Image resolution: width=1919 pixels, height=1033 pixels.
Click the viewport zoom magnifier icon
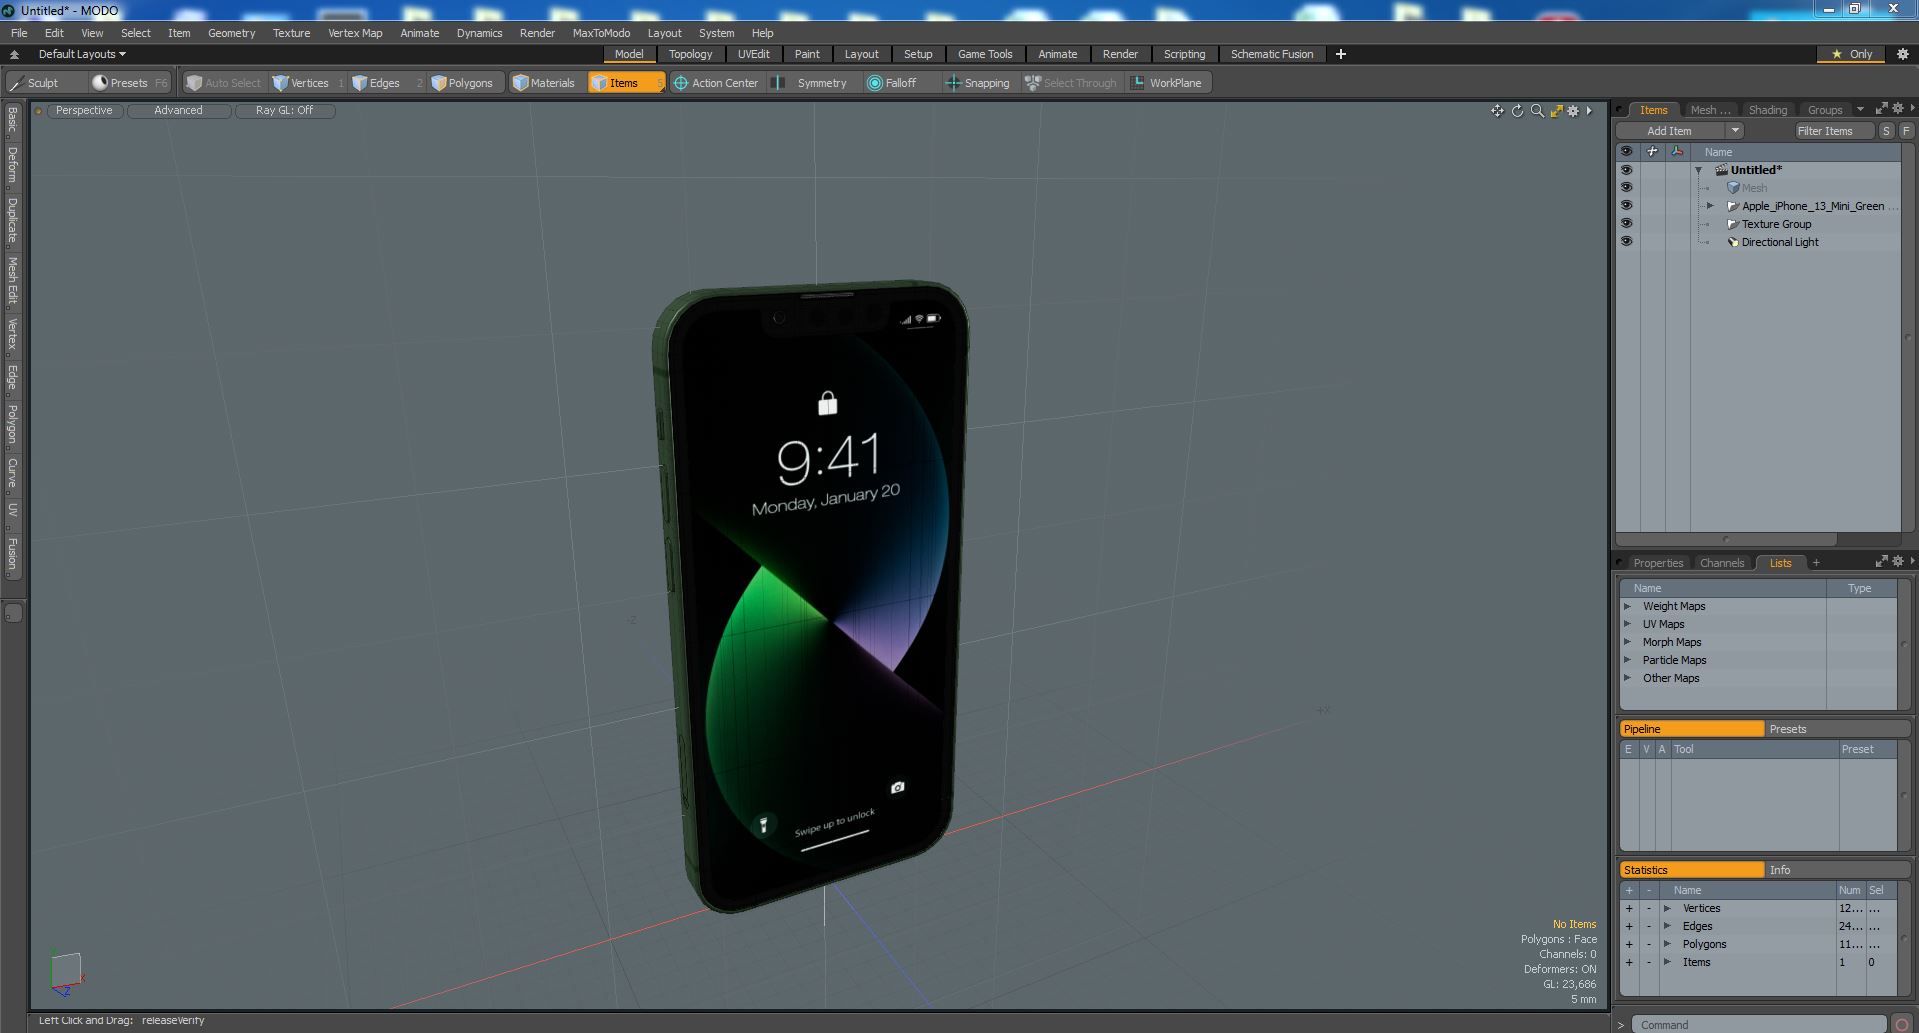pos(1537,111)
